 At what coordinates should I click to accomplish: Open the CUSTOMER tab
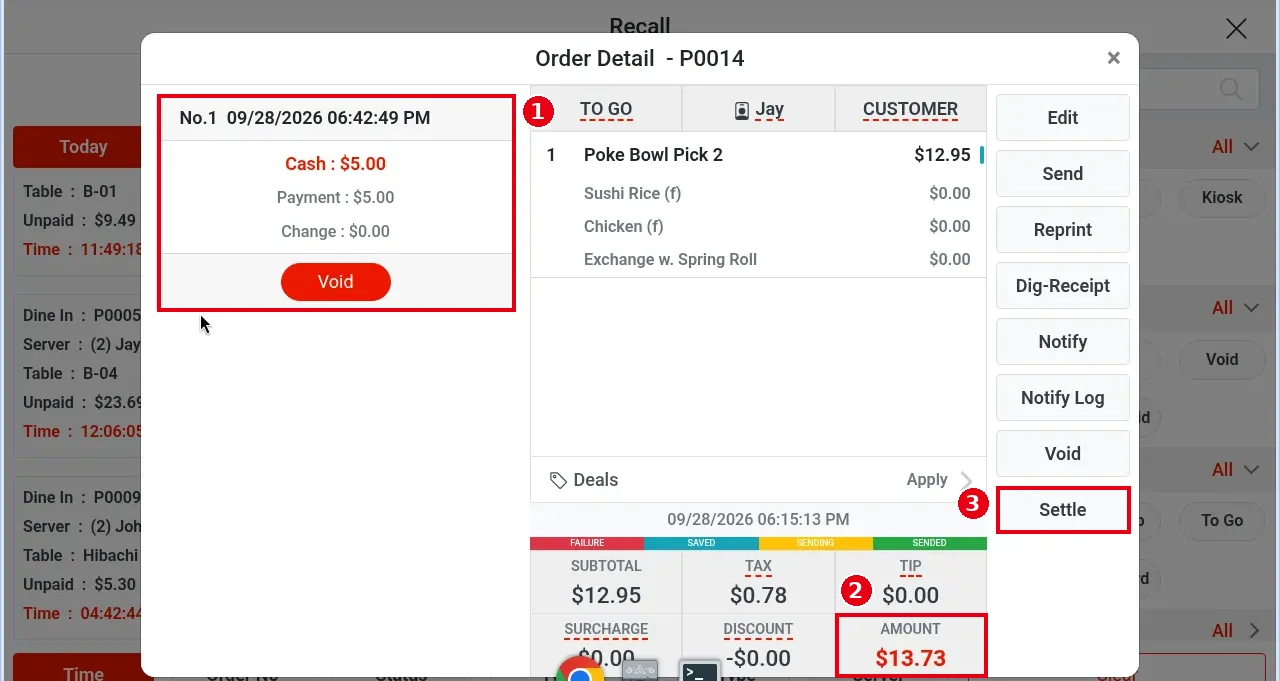coord(910,109)
